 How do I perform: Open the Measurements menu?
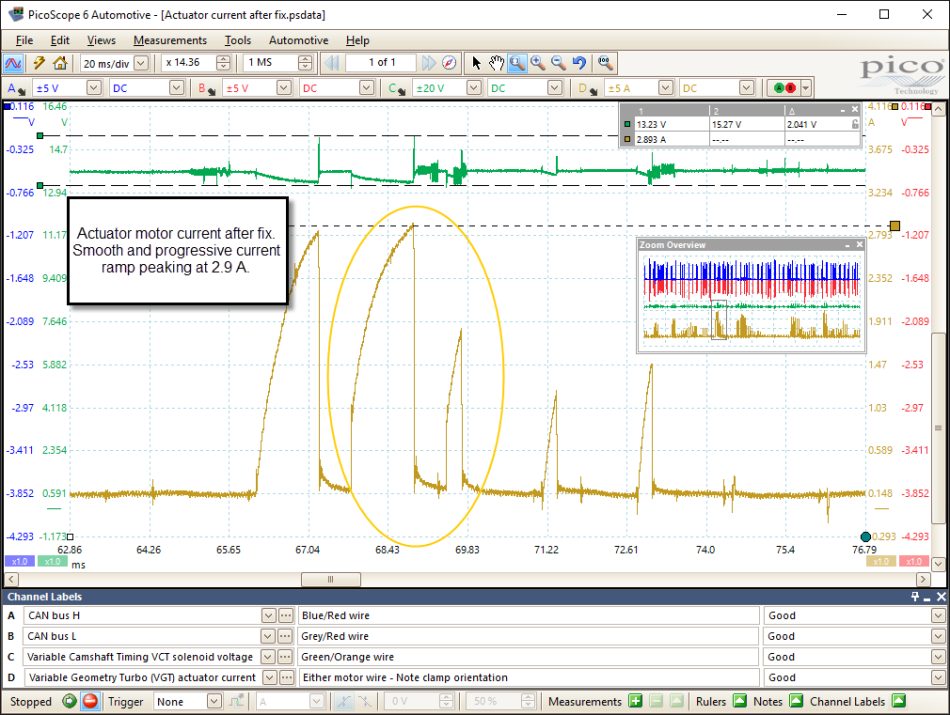(170, 40)
